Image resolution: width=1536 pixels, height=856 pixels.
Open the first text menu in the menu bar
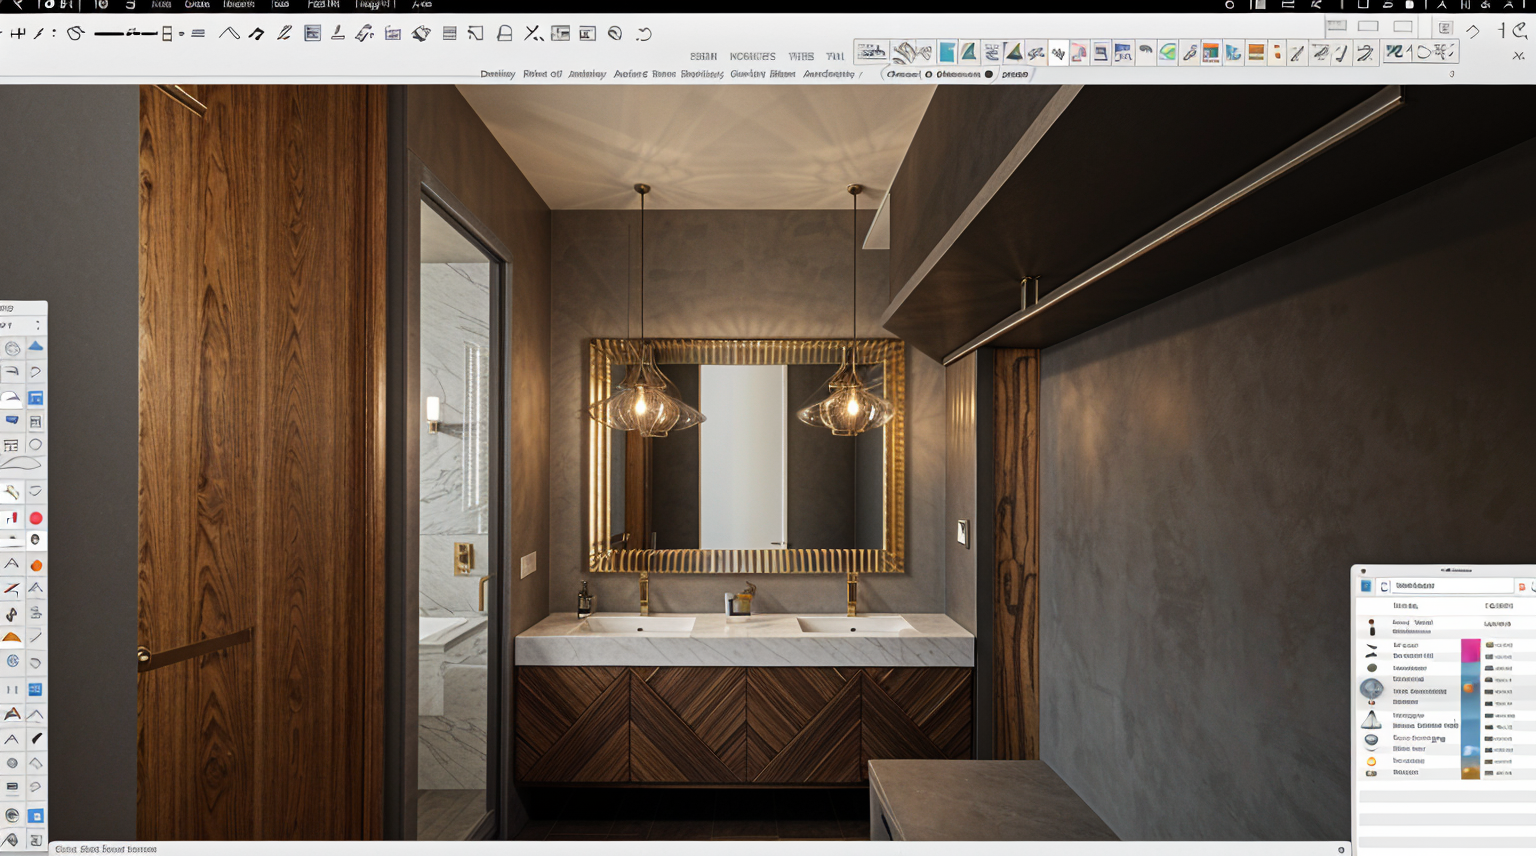click(160, 5)
